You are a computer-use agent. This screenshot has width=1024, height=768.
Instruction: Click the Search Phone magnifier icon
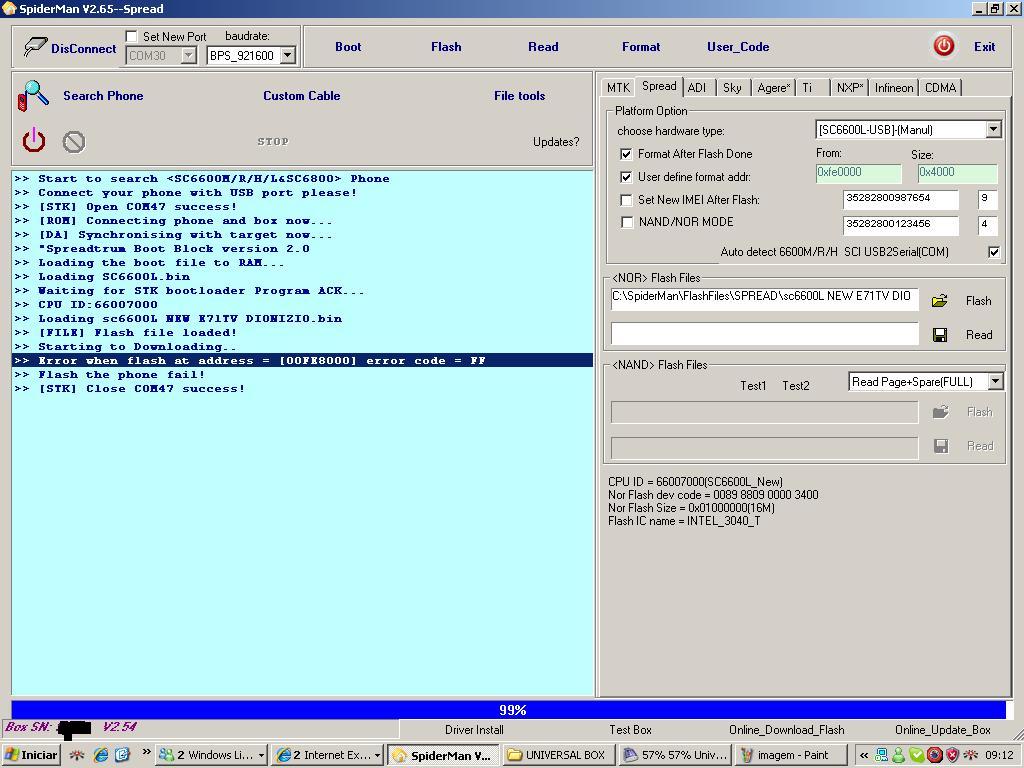click(x=33, y=95)
